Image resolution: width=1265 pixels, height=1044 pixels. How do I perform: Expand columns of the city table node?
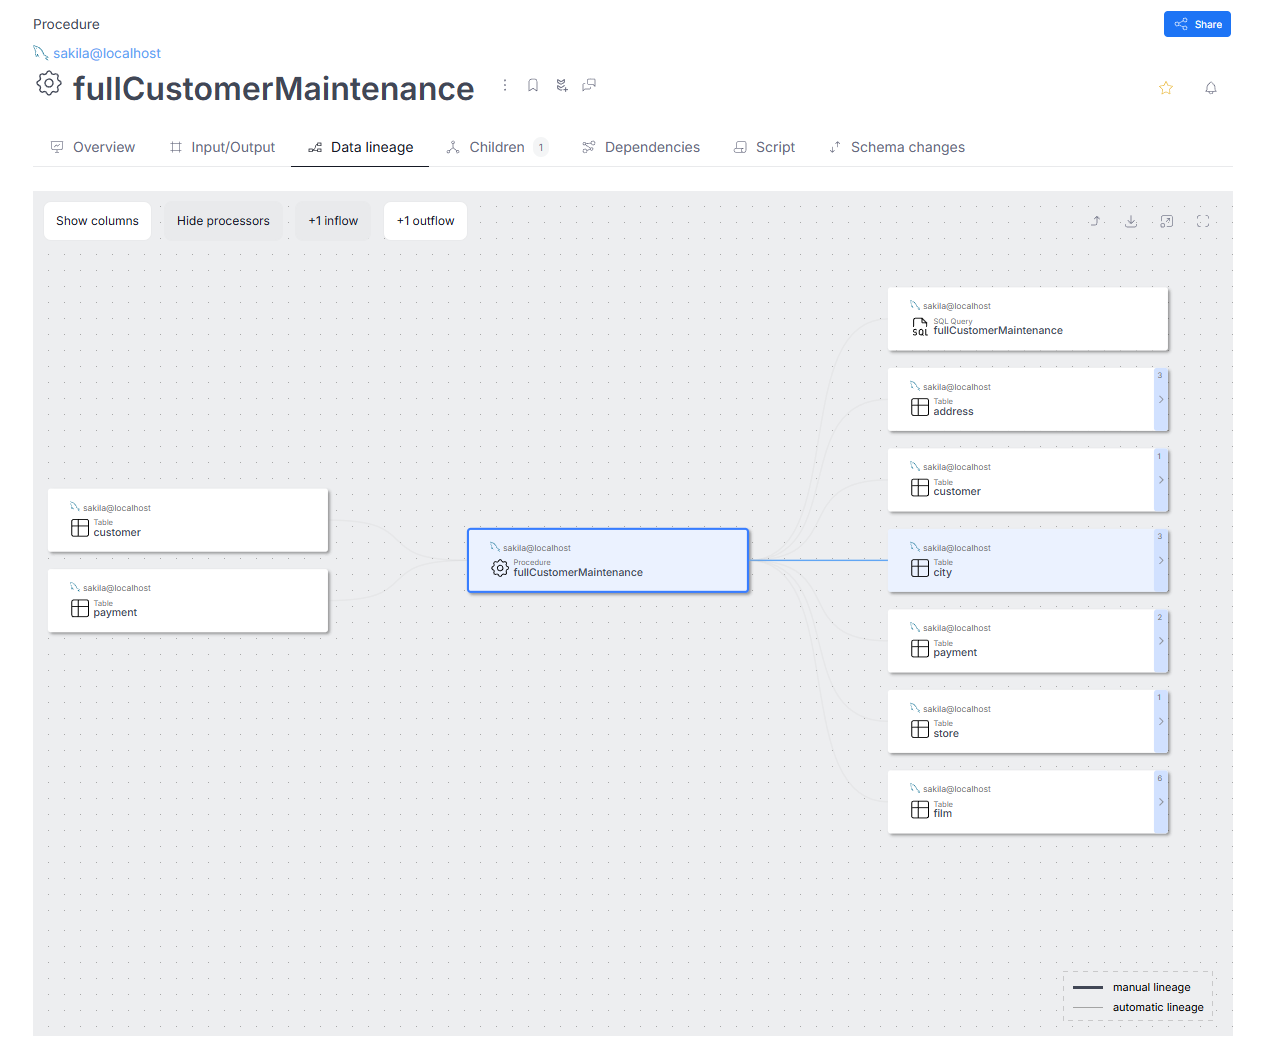click(x=1161, y=561)
